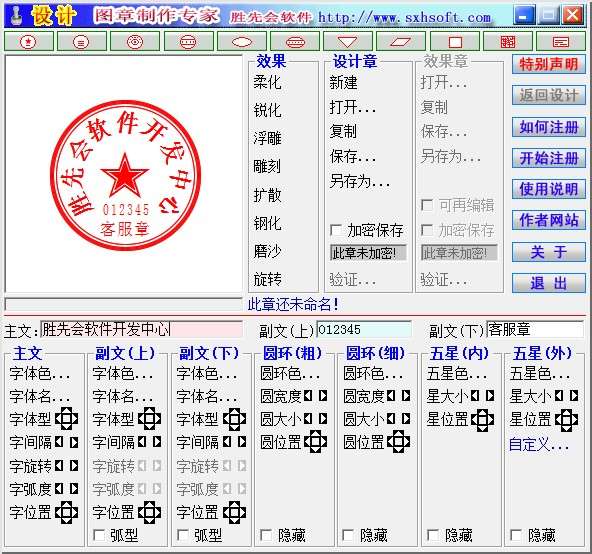Viewport: 592px width, 554px height.
Task: Click 五星(内) 星位置 move pad
Action: pos(483,419)
